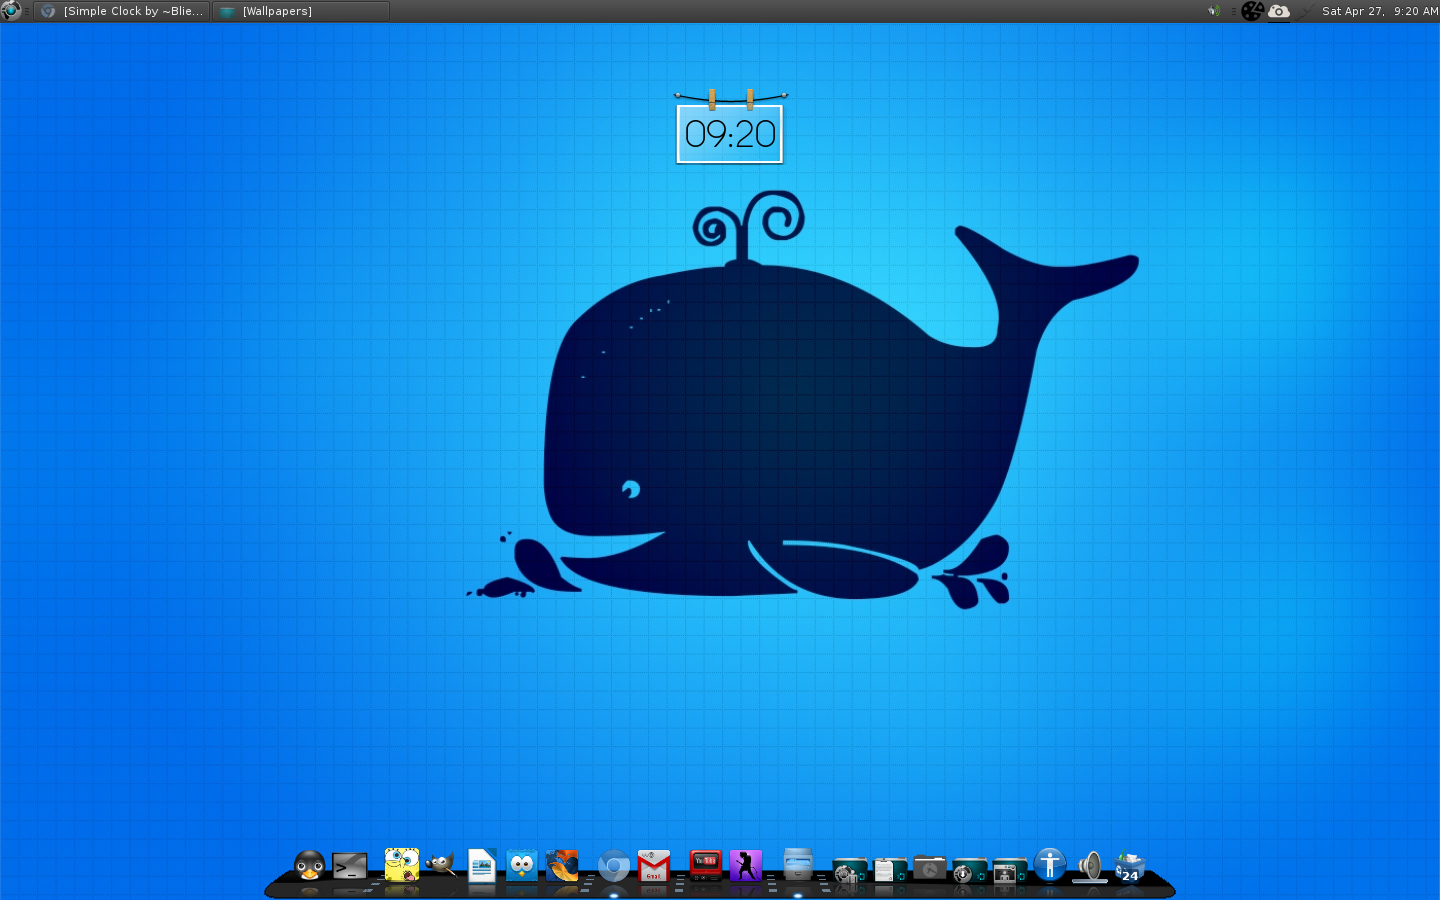
Task: Open the file cabinet manager icon
Action: coord(798,864)
